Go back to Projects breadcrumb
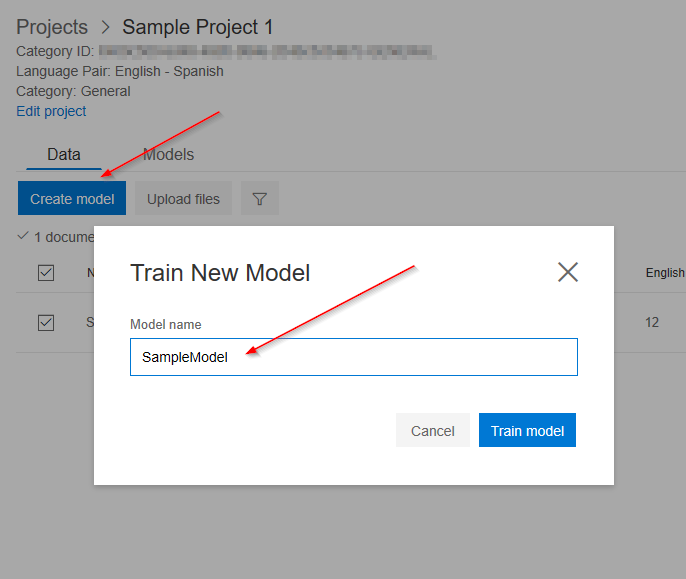Screen dimensions: 686x579 coord(52,28)
